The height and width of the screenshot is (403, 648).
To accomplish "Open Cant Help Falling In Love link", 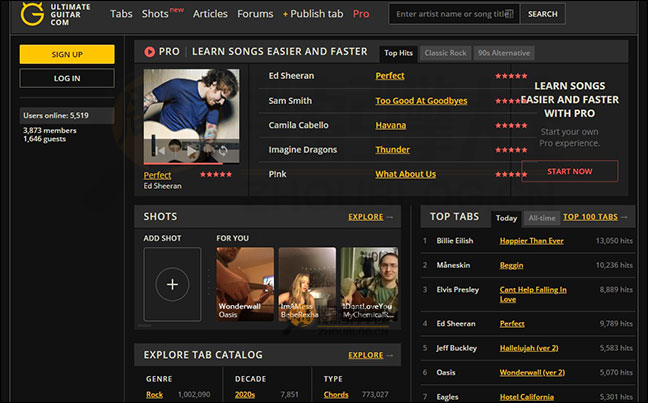I will click(x=533, y=294).
